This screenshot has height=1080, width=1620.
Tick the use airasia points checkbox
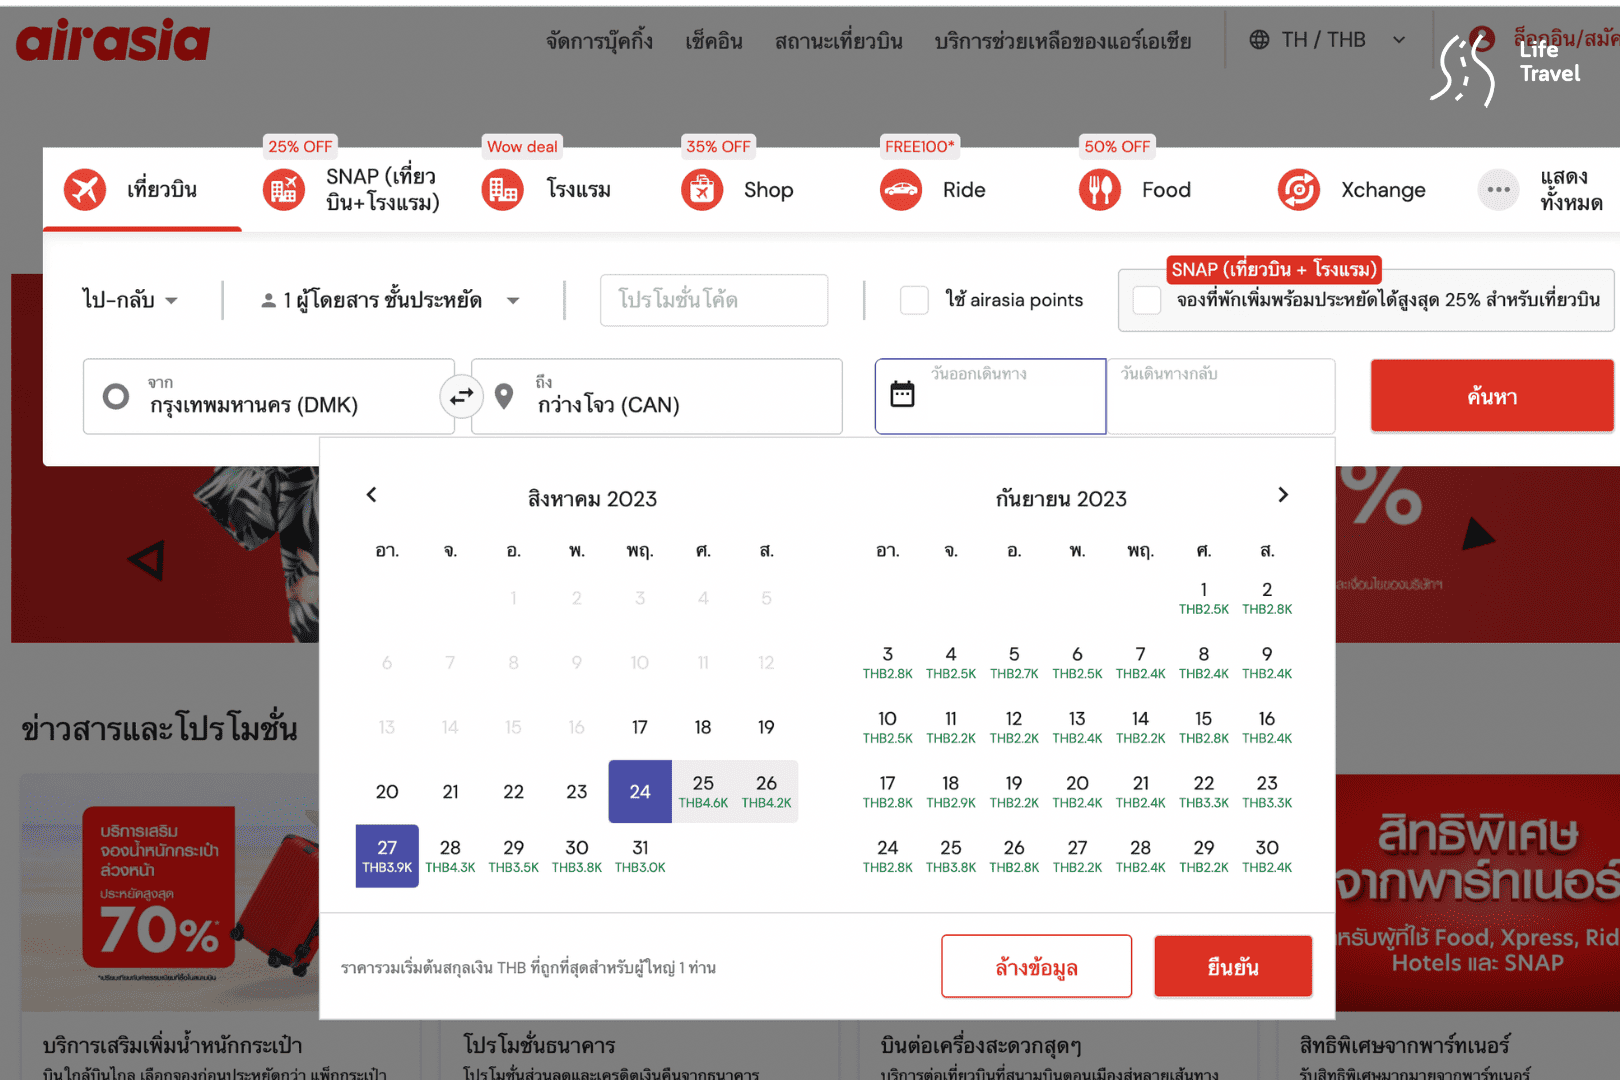click(914, 300)
